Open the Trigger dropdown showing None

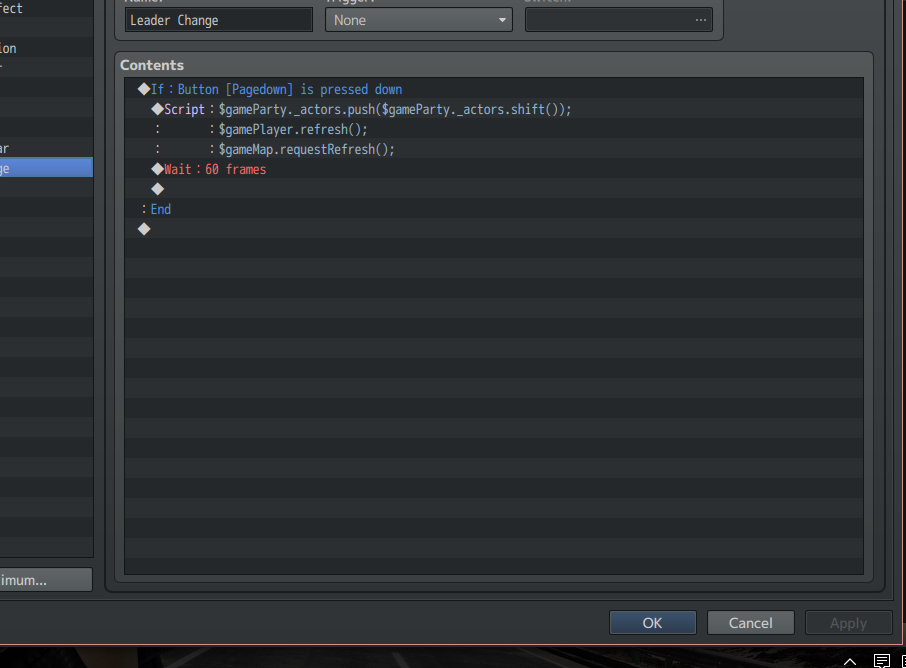click(418, 20)
